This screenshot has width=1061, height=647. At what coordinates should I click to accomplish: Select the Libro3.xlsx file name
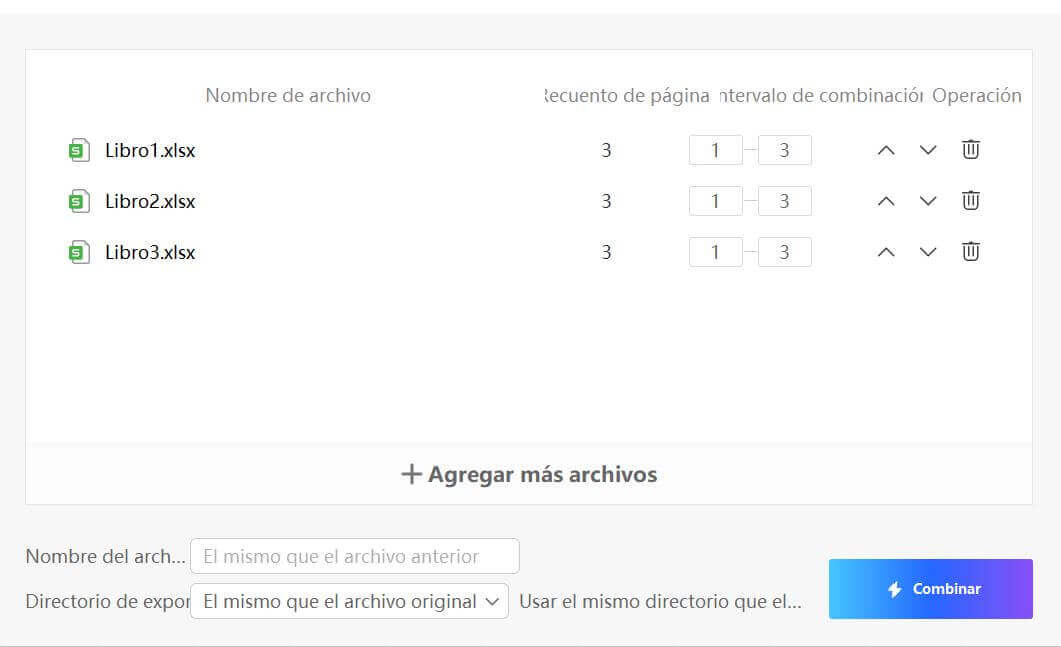[150, 252]
